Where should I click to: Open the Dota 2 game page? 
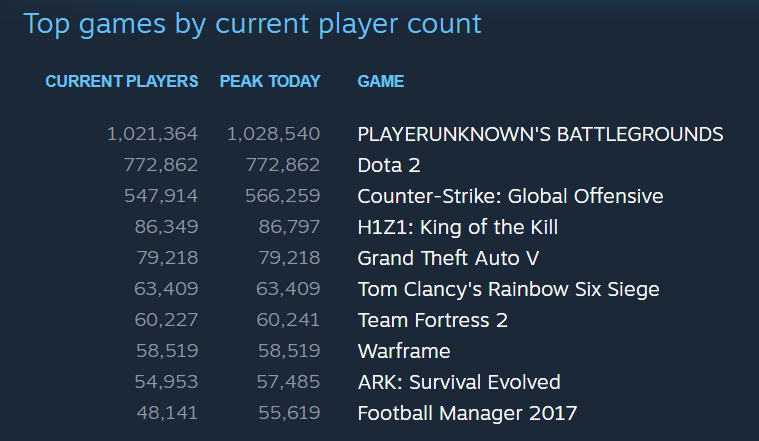pyautogui.click(x=389, y=165)
